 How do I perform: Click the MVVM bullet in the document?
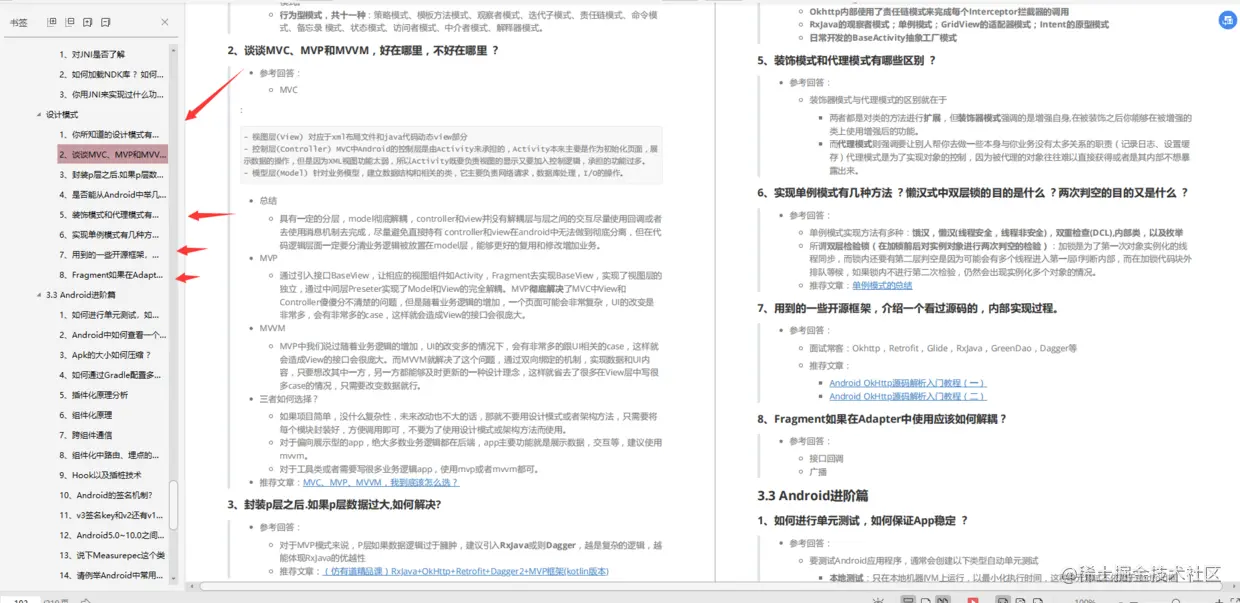click(x=273, y=327)
